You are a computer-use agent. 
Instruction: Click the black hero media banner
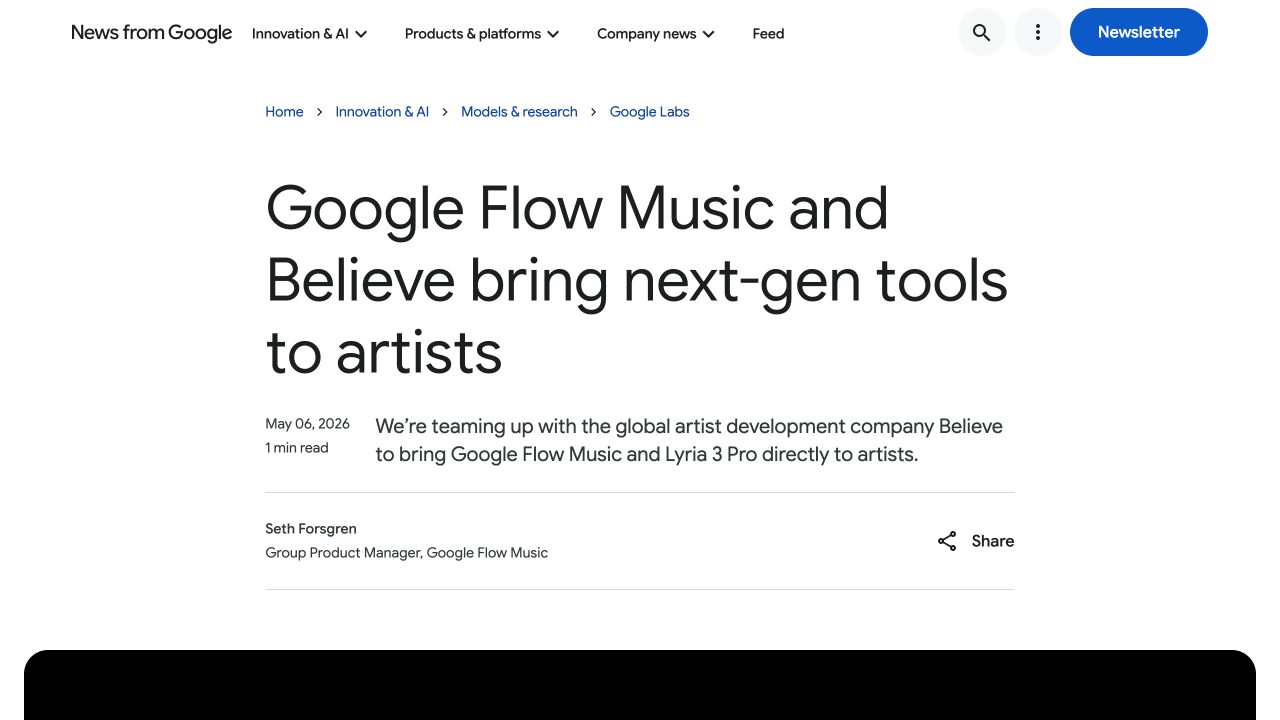640,685
